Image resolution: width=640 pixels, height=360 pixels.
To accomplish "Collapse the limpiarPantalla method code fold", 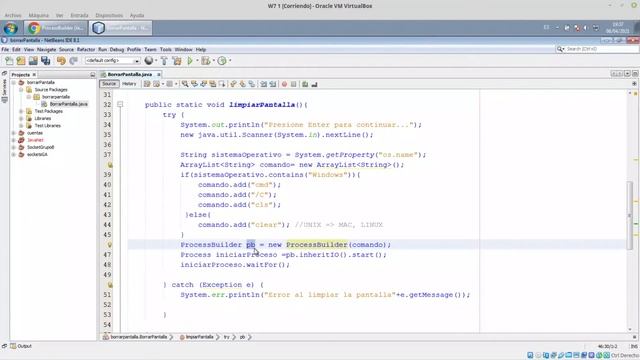I will (120, 104).
